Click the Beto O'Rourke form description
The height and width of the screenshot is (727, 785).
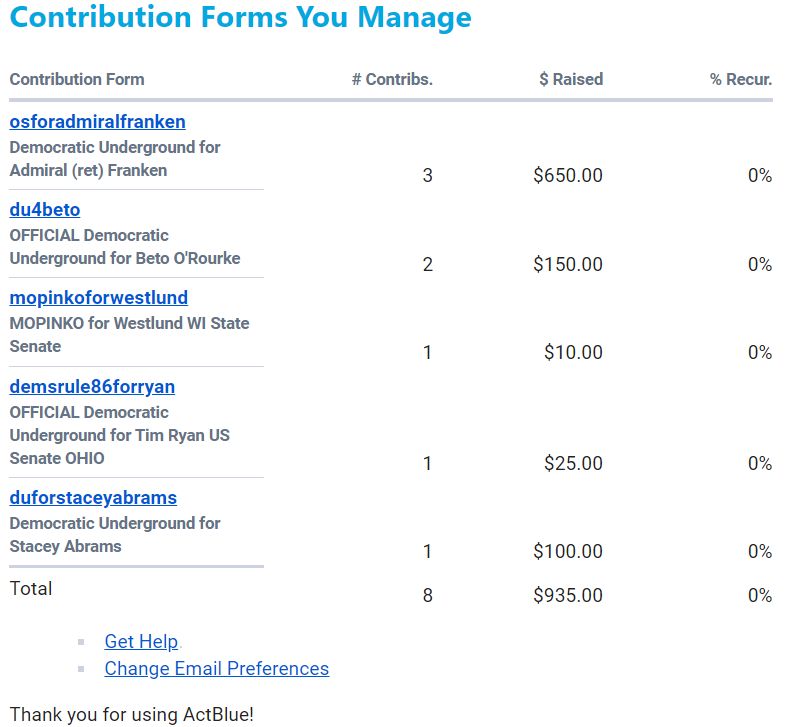(124, 247)
